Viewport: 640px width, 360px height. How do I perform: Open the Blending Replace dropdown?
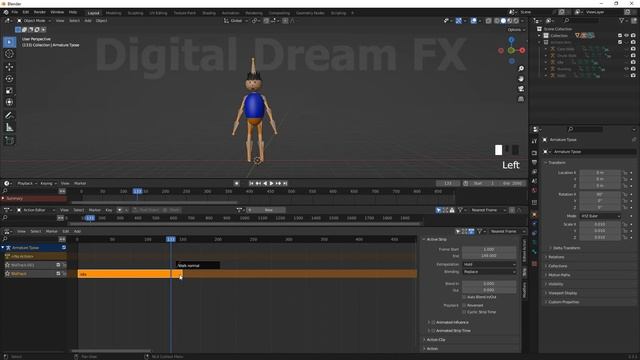[489, 272]
